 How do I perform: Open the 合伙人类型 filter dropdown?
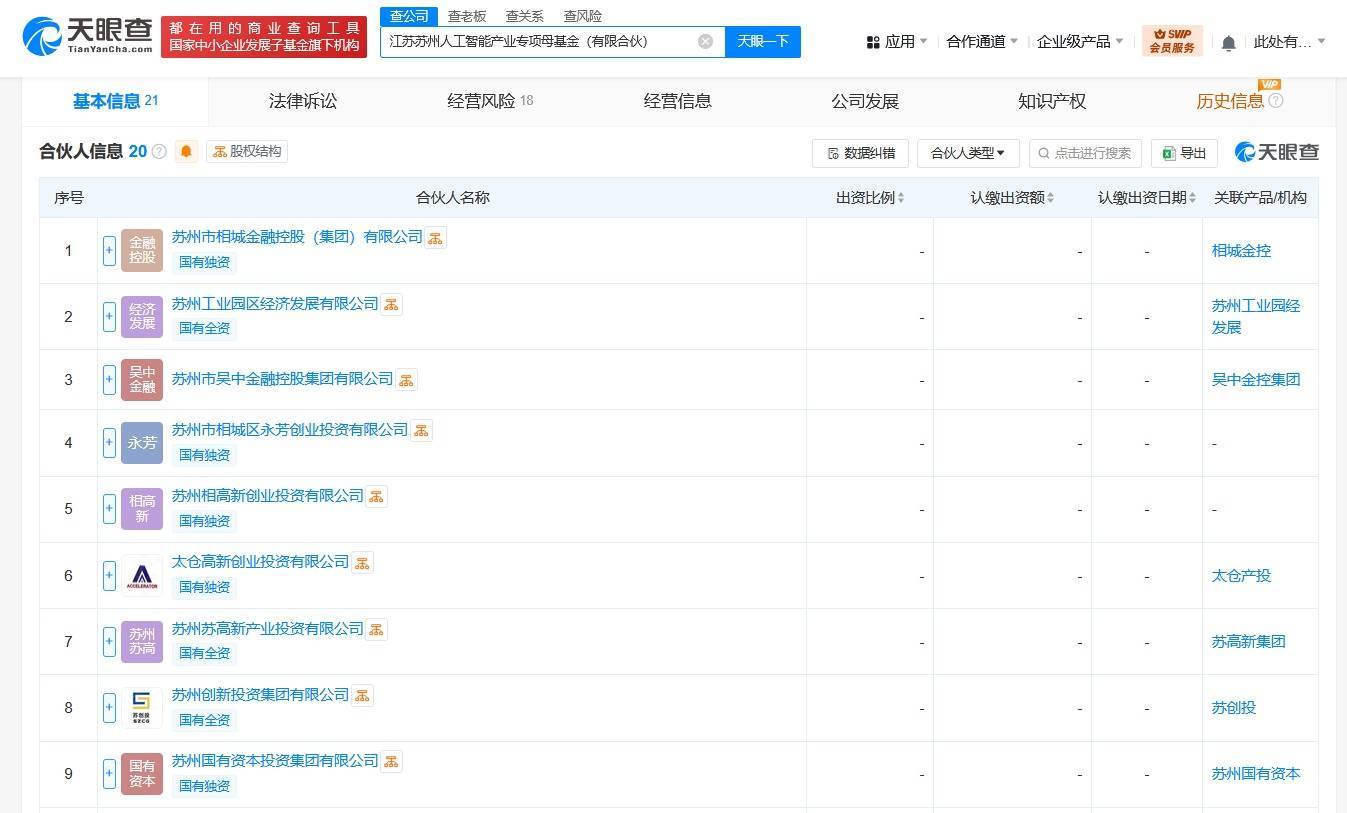pyautogui.click(x=967, y=153)
